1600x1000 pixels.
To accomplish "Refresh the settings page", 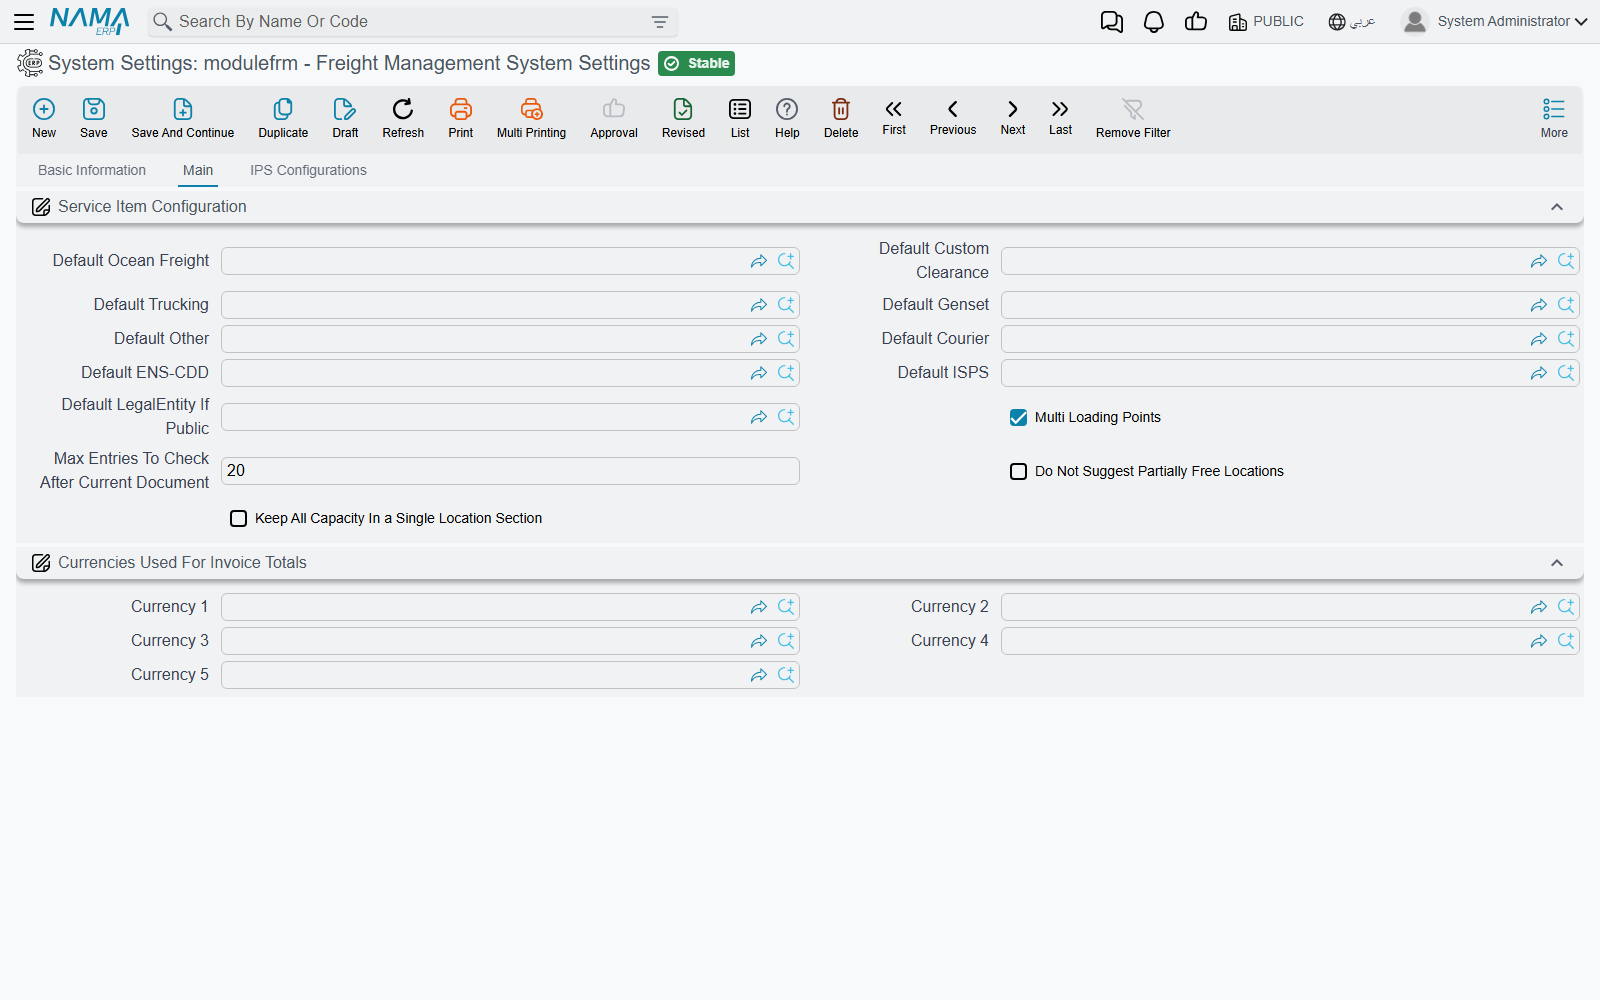I will [403, 118].
